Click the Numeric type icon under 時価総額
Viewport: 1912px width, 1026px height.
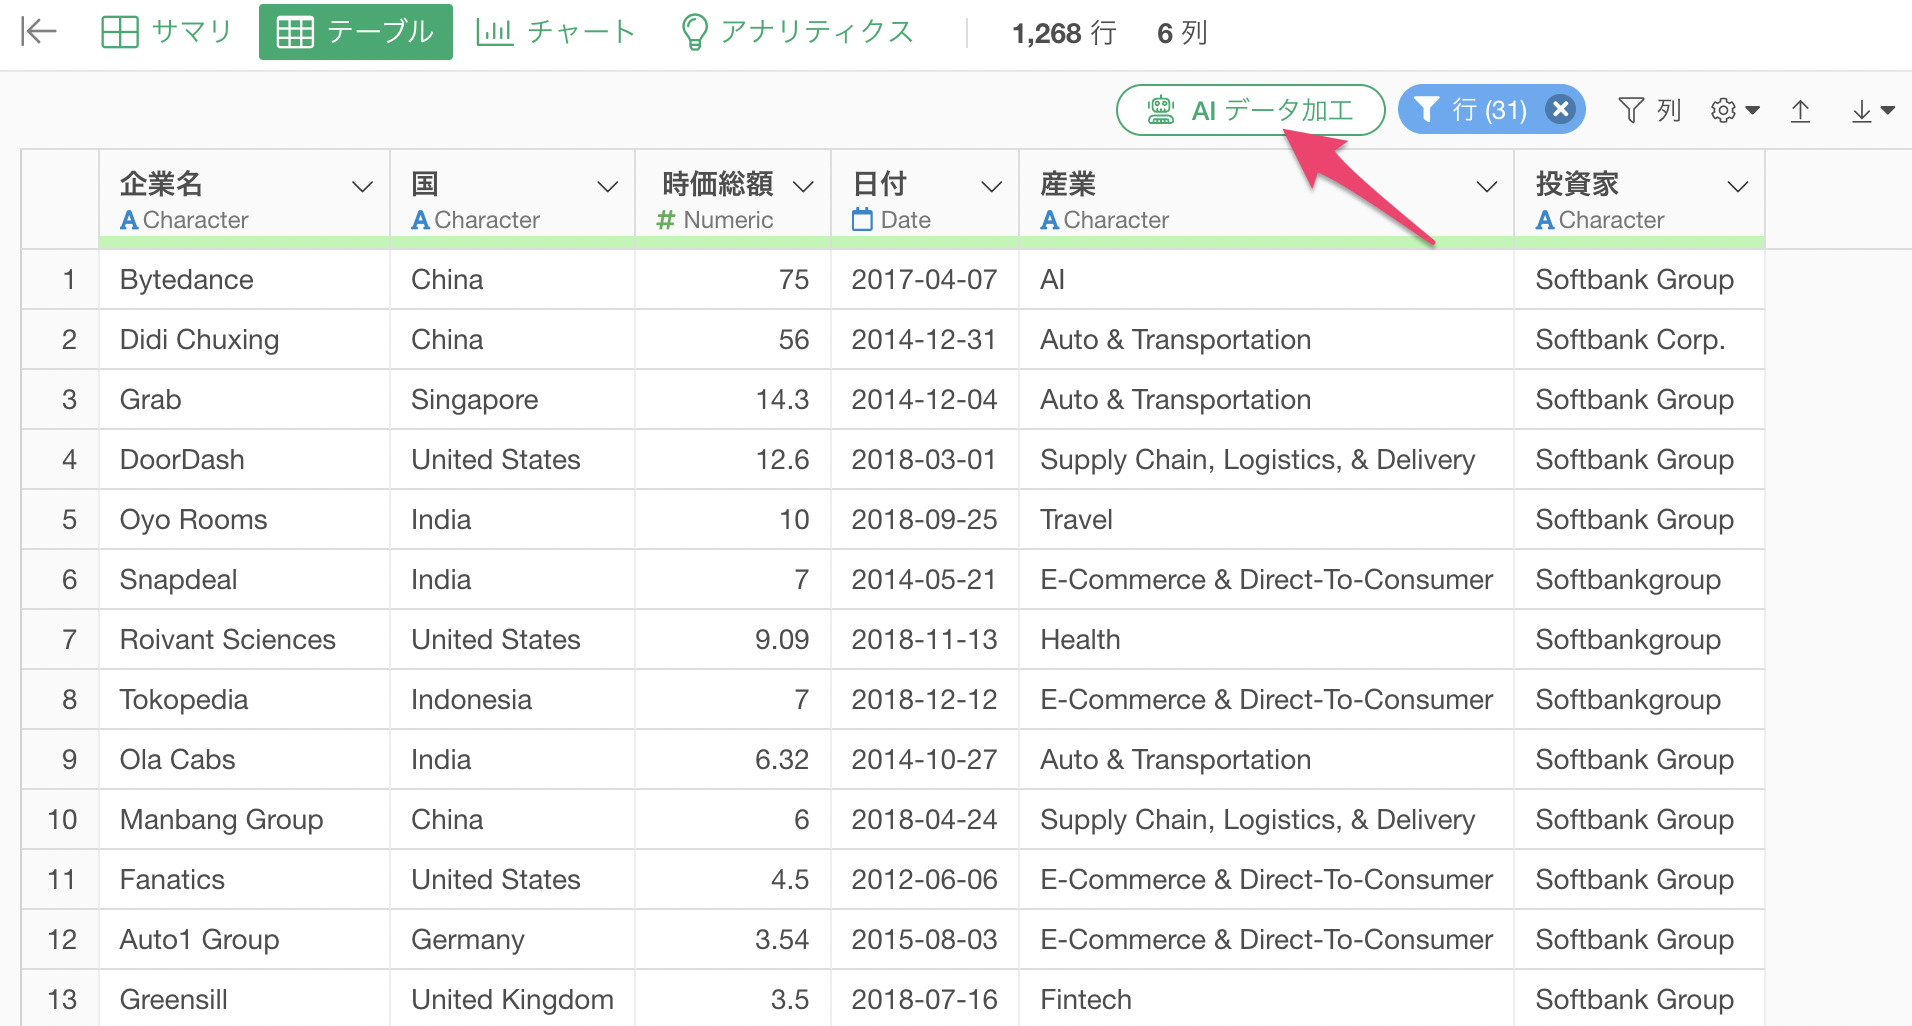coord(666,220)
